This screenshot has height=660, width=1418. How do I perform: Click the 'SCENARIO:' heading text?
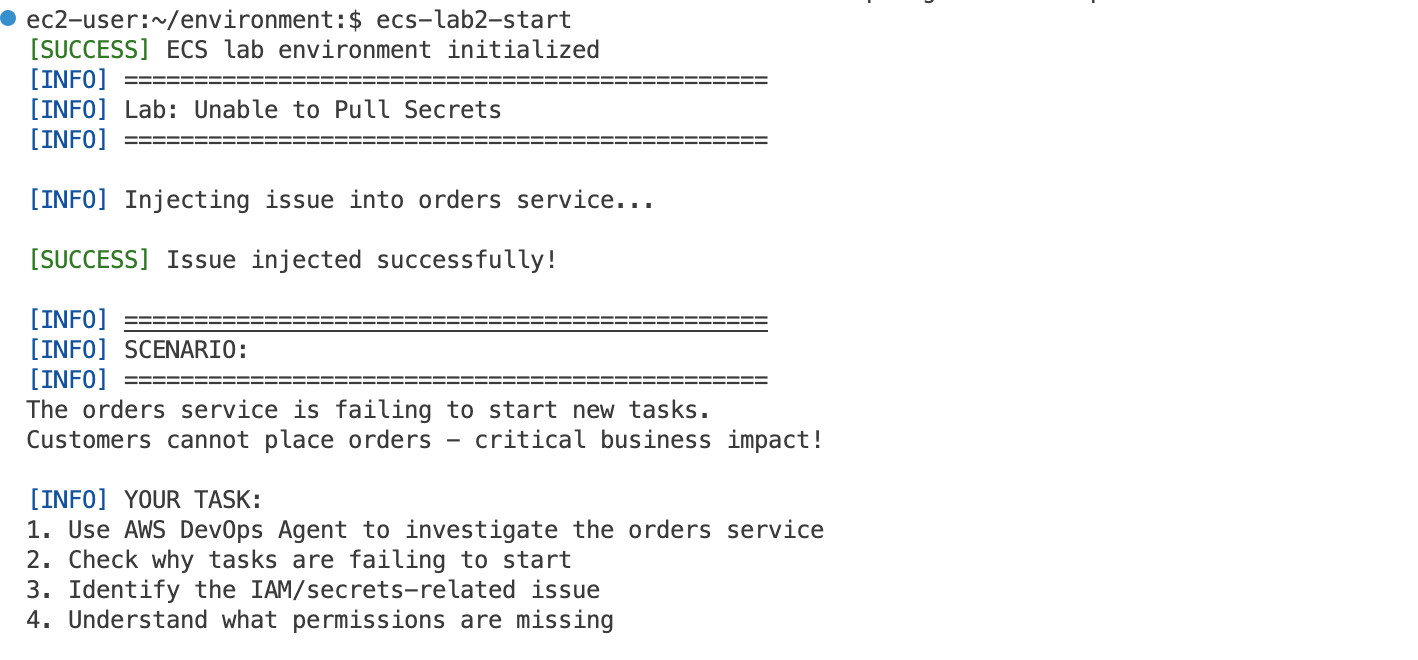(186, 350)
